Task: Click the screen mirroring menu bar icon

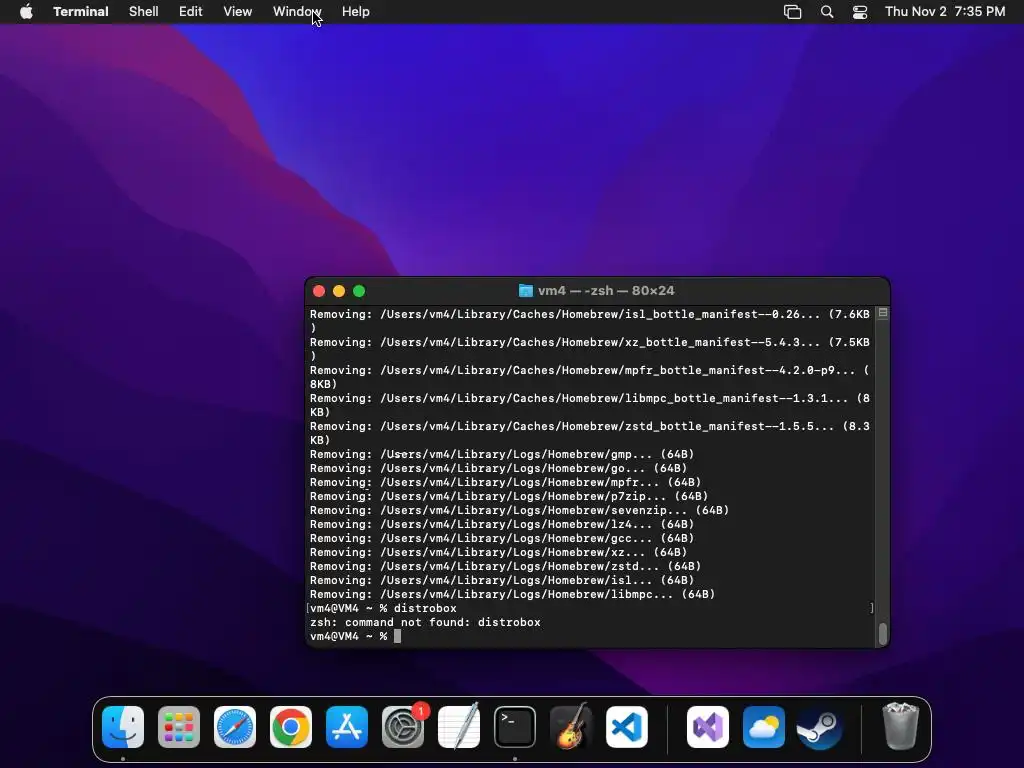Action: coord(792,12)
